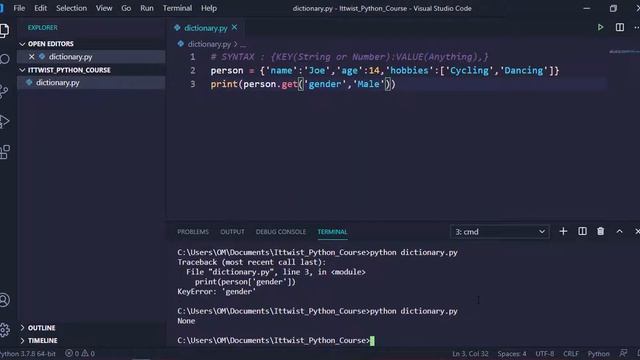640x360 pixels.
Task: Click the EXPLORER panel title
Action: click(x=42, y=27)
